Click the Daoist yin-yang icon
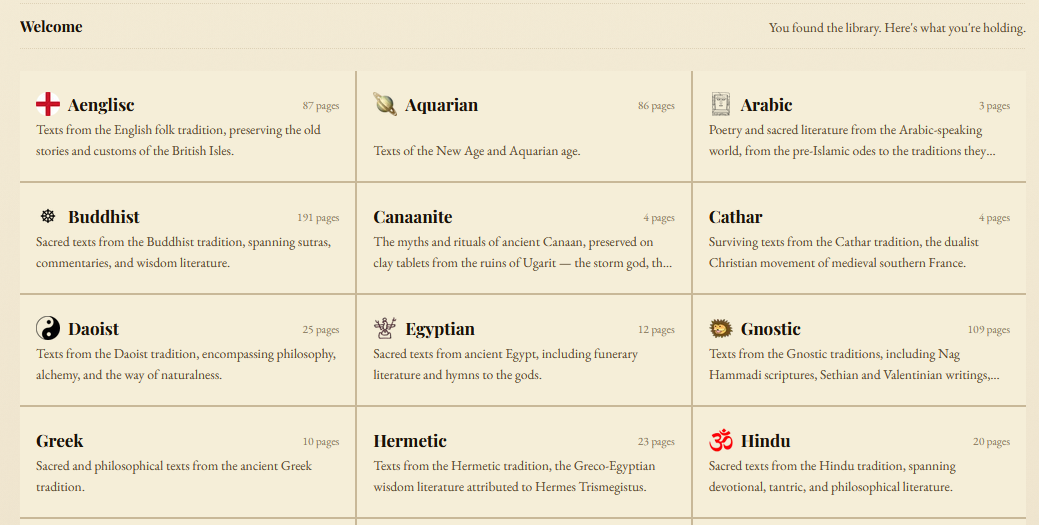Screen dimensions: 1039x525 [48, 328]
